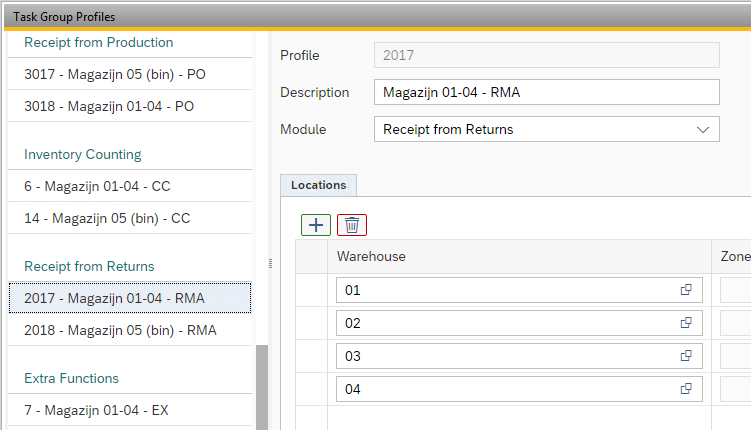Image resolution: width=751 pixels, height=430 pixels.
Task: Switch to the Locations tab
Action: pos(318,185)
